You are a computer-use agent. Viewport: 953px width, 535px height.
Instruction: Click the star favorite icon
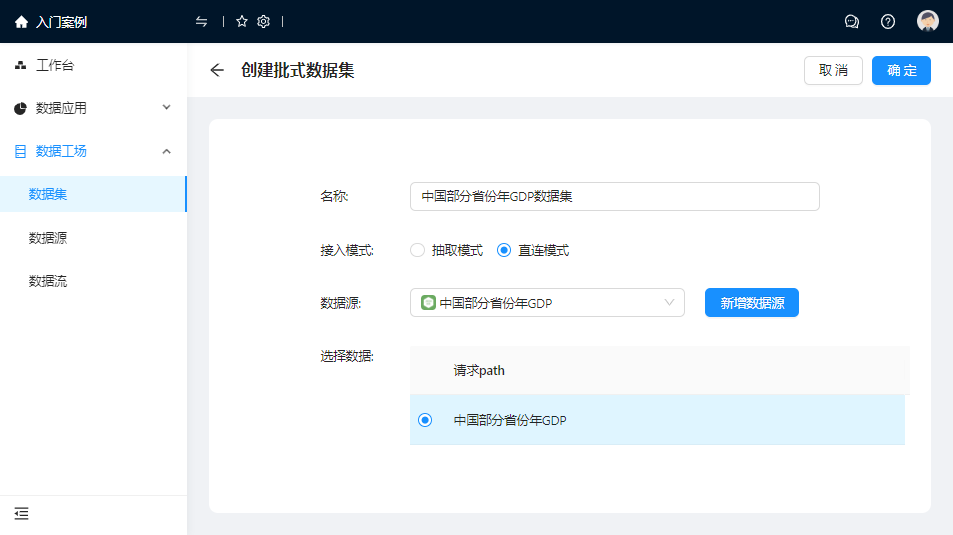click(x=241, y=22)
